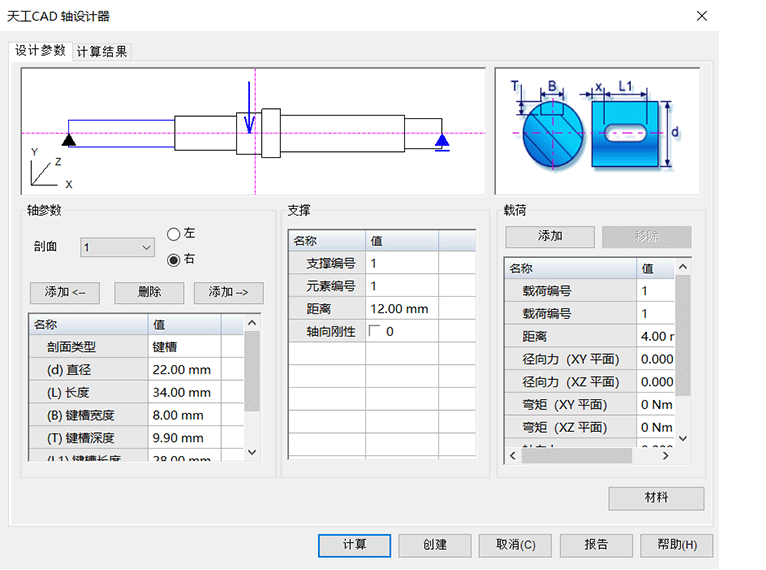Click scroll-up arrow of 轴参数 table
Image resolution: width=766 pixels, height=570 pixels.
pos(252,323)
